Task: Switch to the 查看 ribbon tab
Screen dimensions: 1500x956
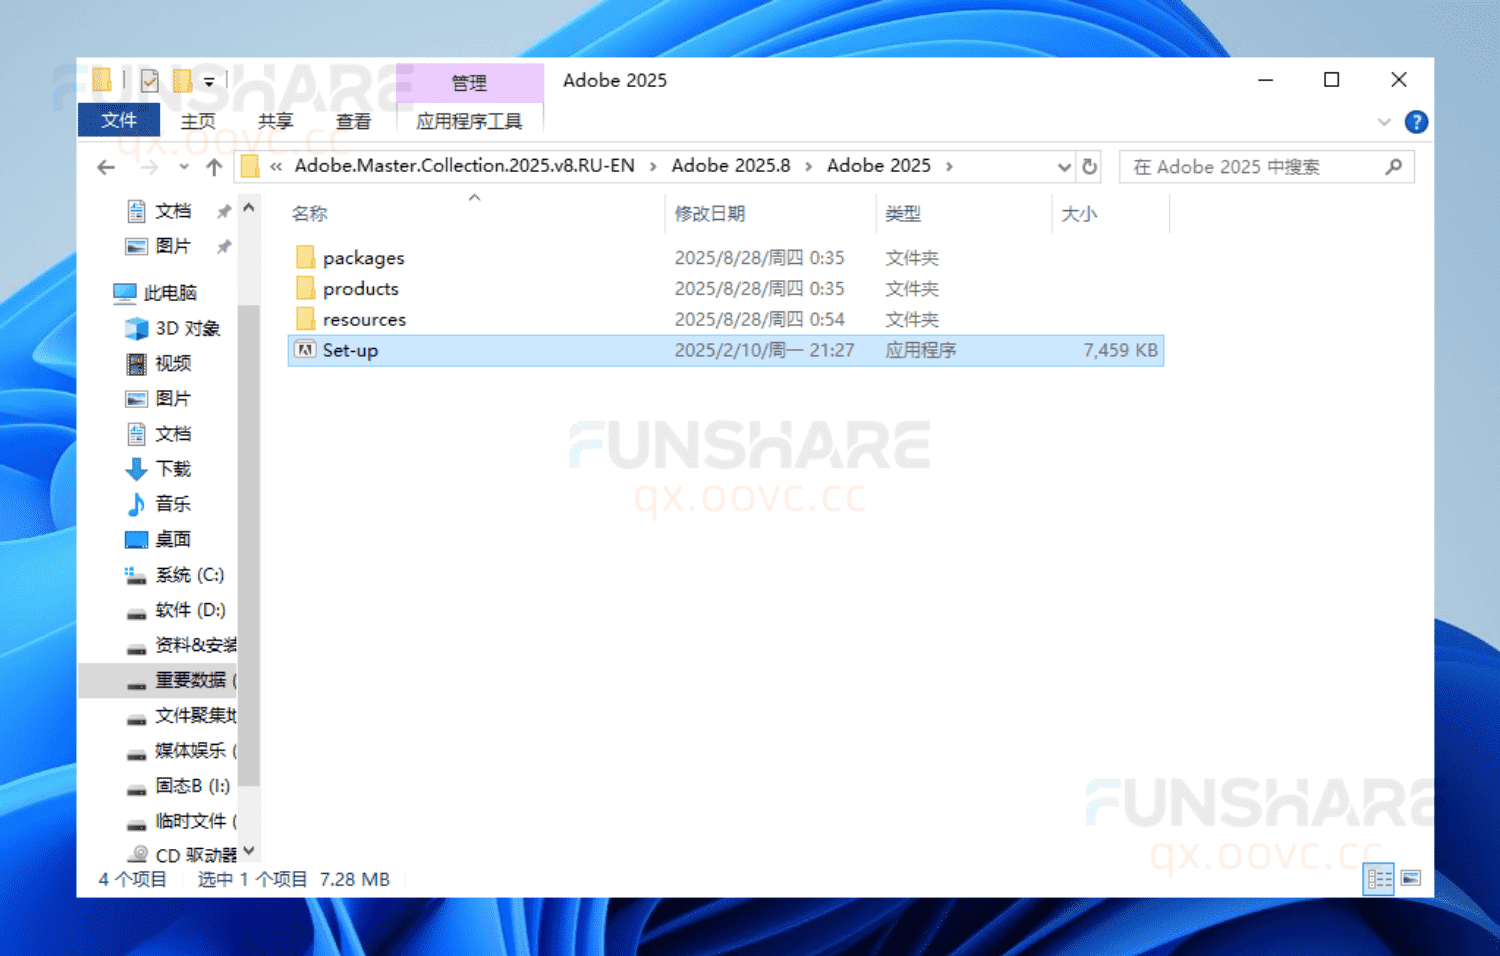Action: (353, 121)
